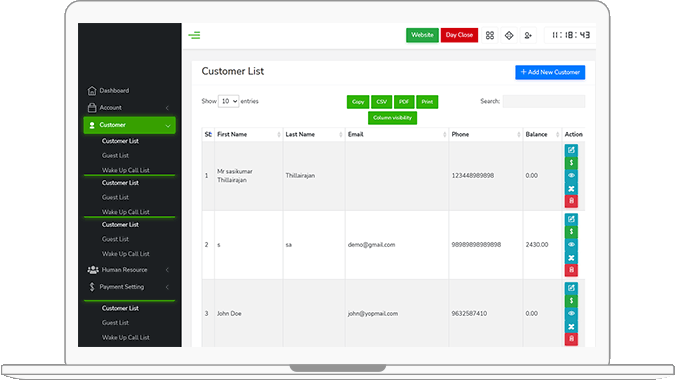Click the diamond target icon in header
Screen dimensions: 675x380
click(x=509, y=35)
